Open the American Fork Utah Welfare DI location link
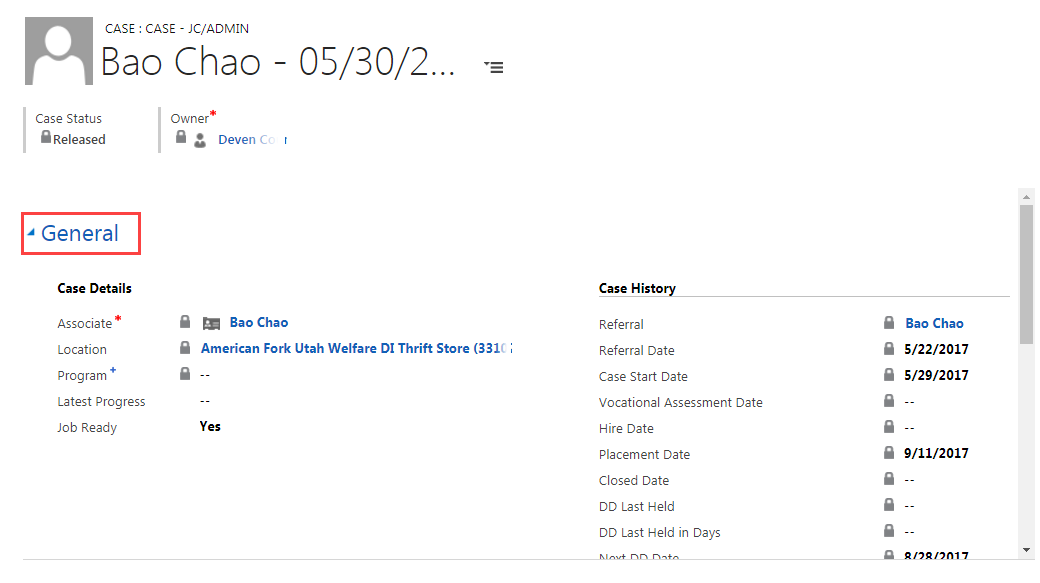 357,348
